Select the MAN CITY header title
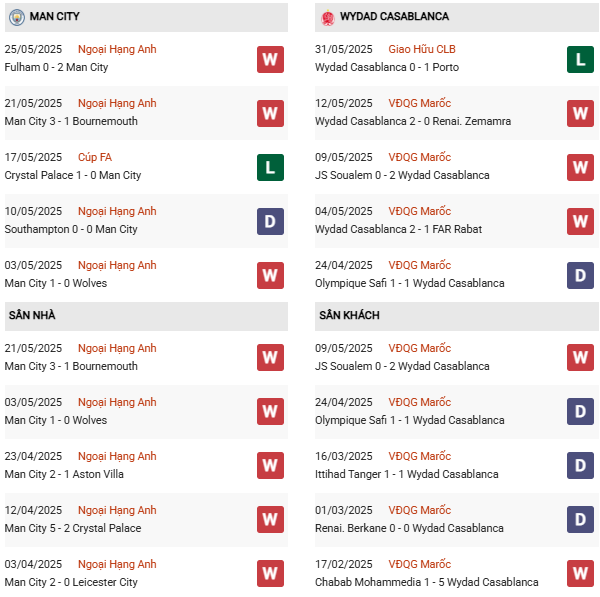The image size is (600, 597). coord(55,17)
